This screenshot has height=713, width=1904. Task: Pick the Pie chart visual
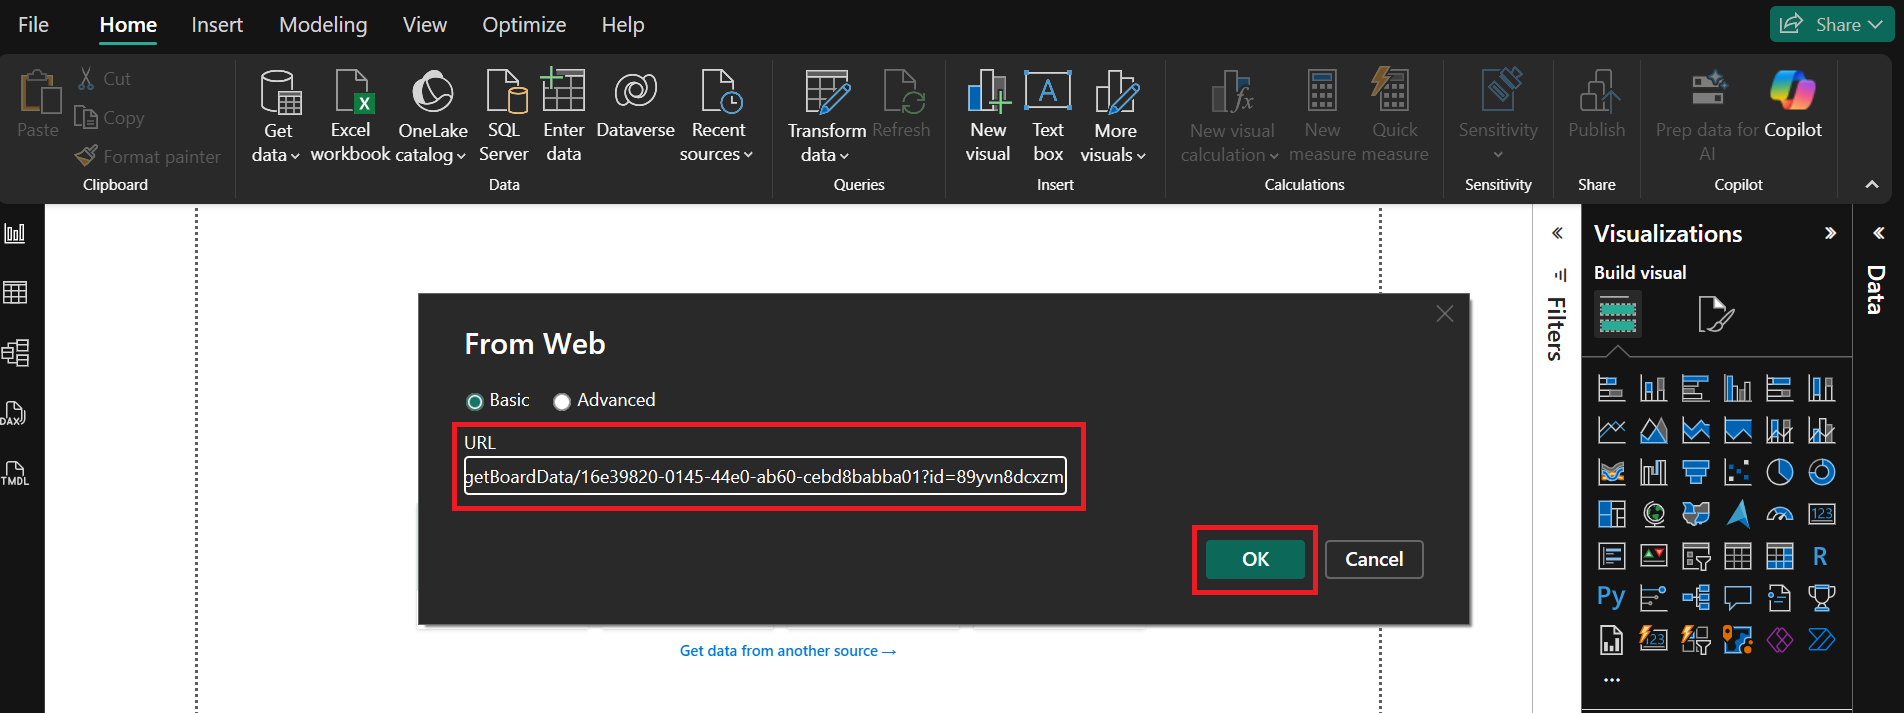click(1779, 472)
